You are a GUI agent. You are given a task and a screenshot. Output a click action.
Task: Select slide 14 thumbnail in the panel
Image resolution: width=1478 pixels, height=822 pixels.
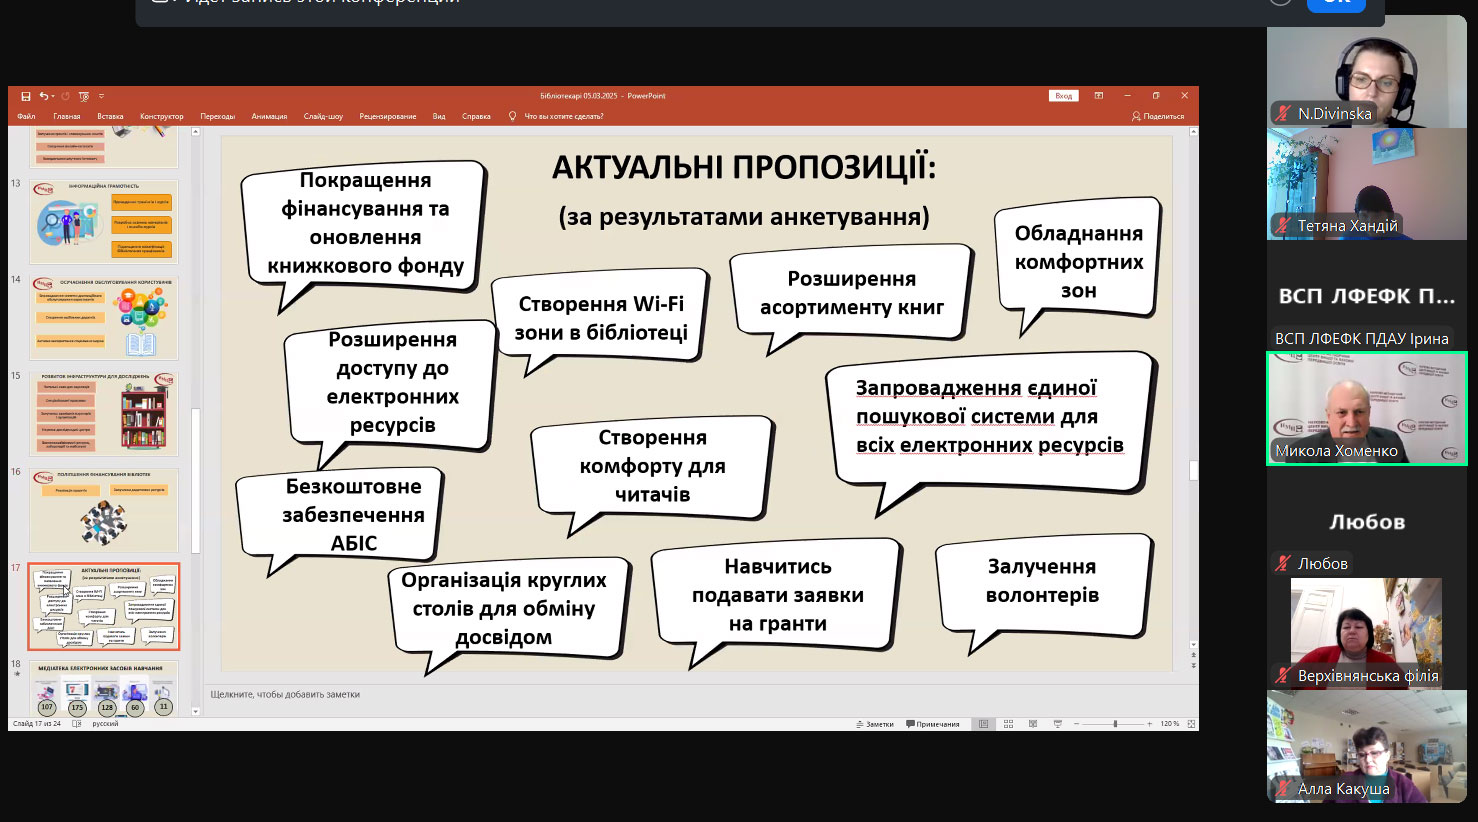(x=104, y=318)
